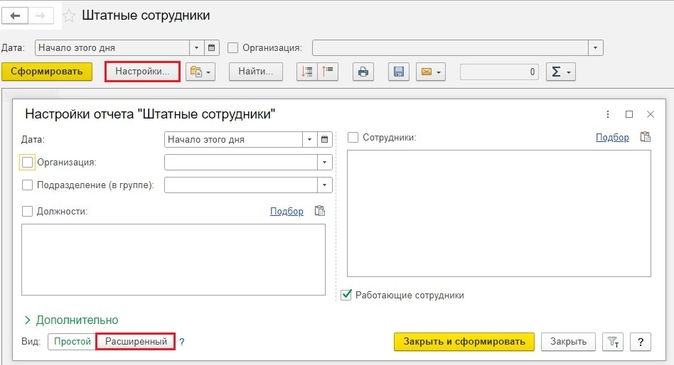The image size is (674, 365).
Task: Click Закрыть и сформировать
Action: (464, 342)
